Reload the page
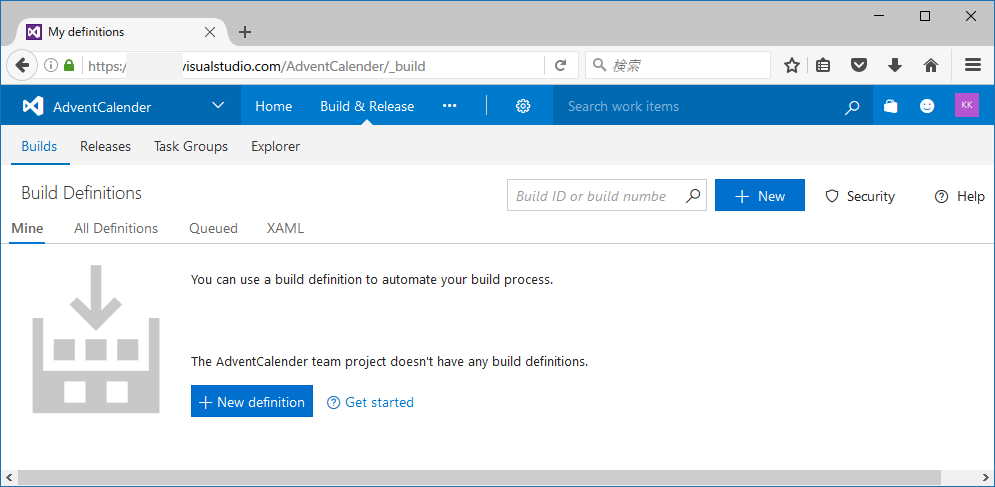Screen dimensions: 995x487 point(560,65)
